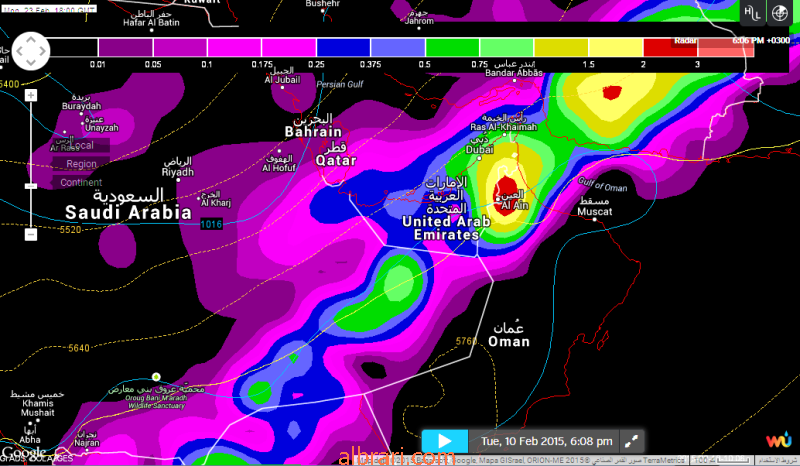Toggle the radar layer icon

click(779, 13)
